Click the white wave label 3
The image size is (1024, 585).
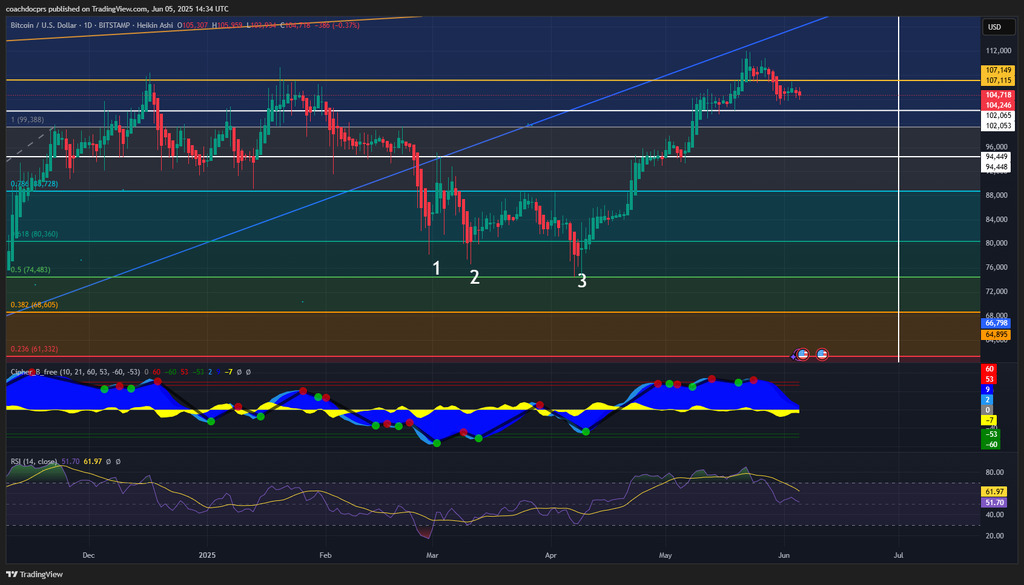pyautogui.click(x=582, y=281)
